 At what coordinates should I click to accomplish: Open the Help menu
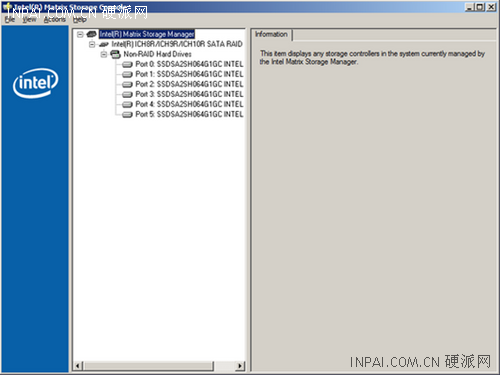80,19
